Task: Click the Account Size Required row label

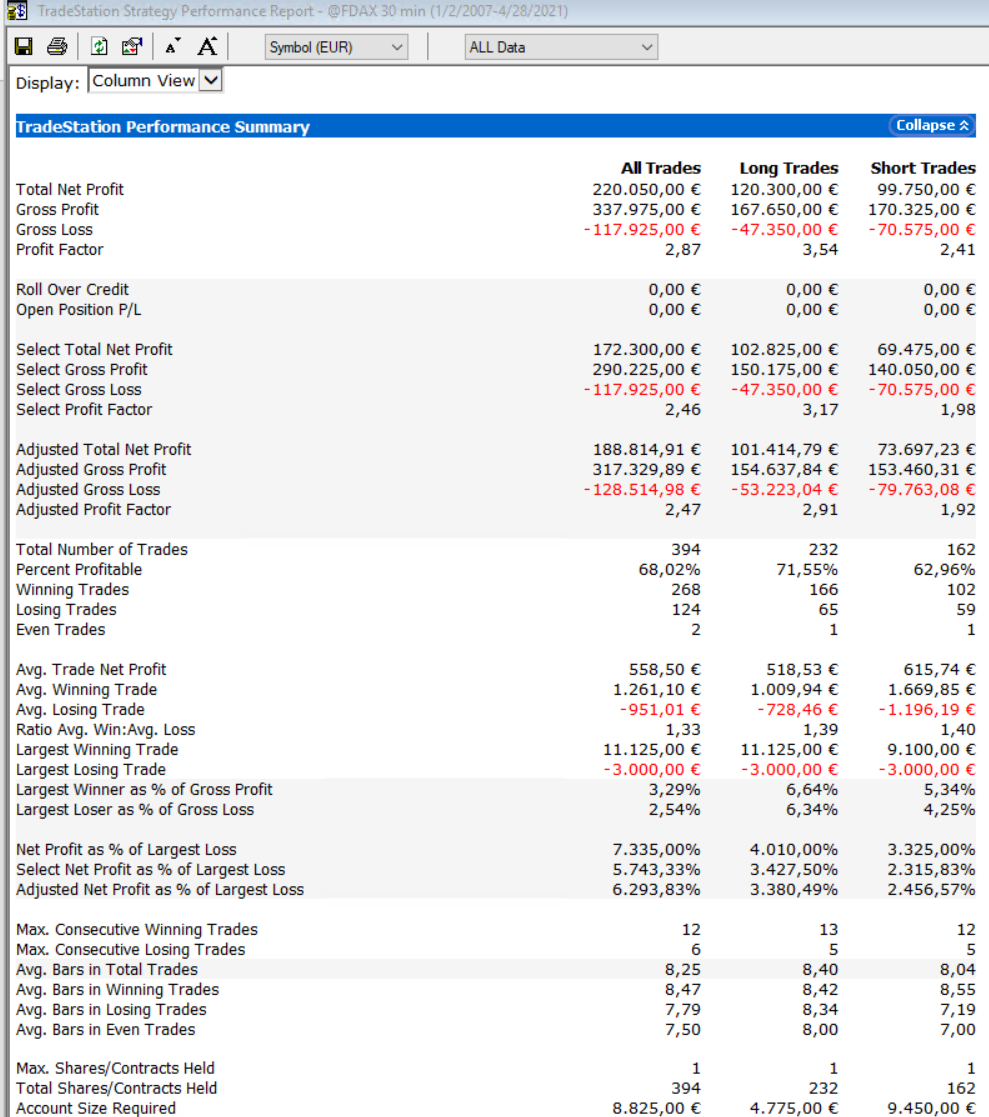Action: click(x=96, y=1108)
